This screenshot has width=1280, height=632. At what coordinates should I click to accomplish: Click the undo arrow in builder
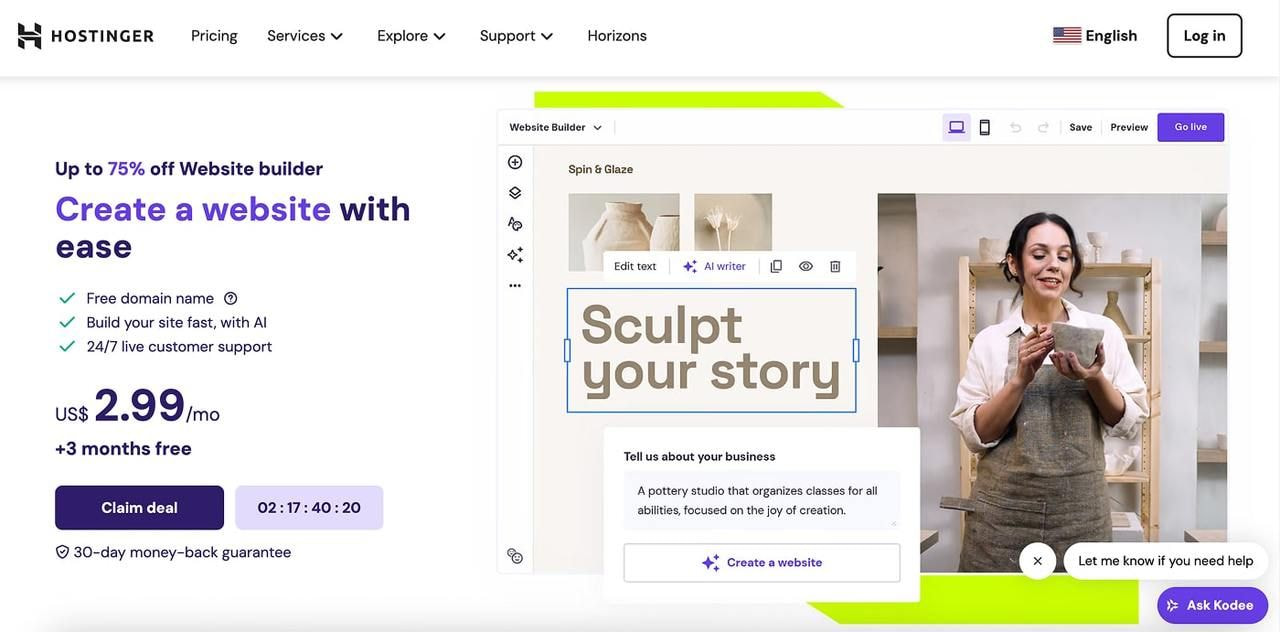1016,127
